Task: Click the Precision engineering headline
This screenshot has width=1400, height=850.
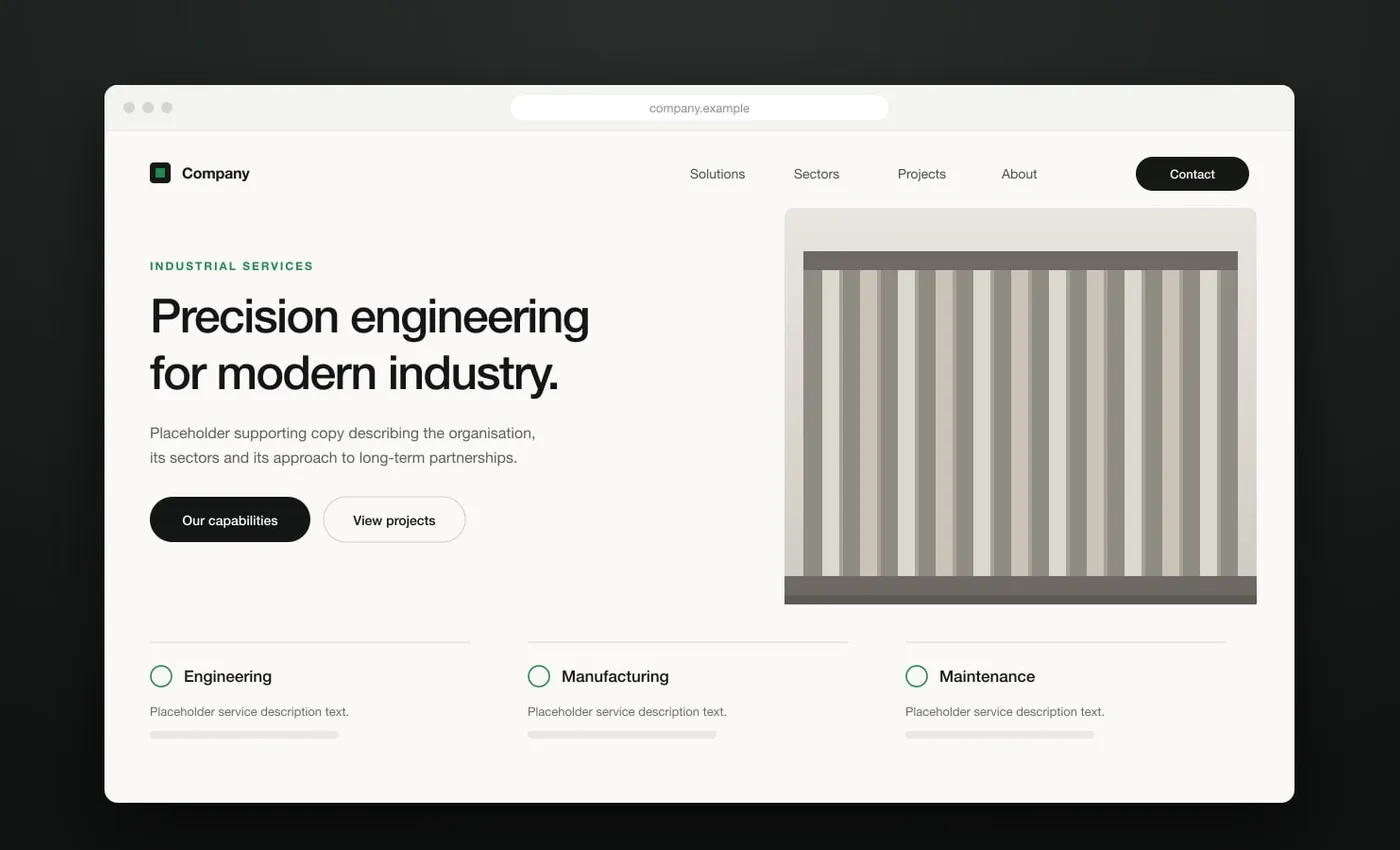Action: [x=370, y=345]
